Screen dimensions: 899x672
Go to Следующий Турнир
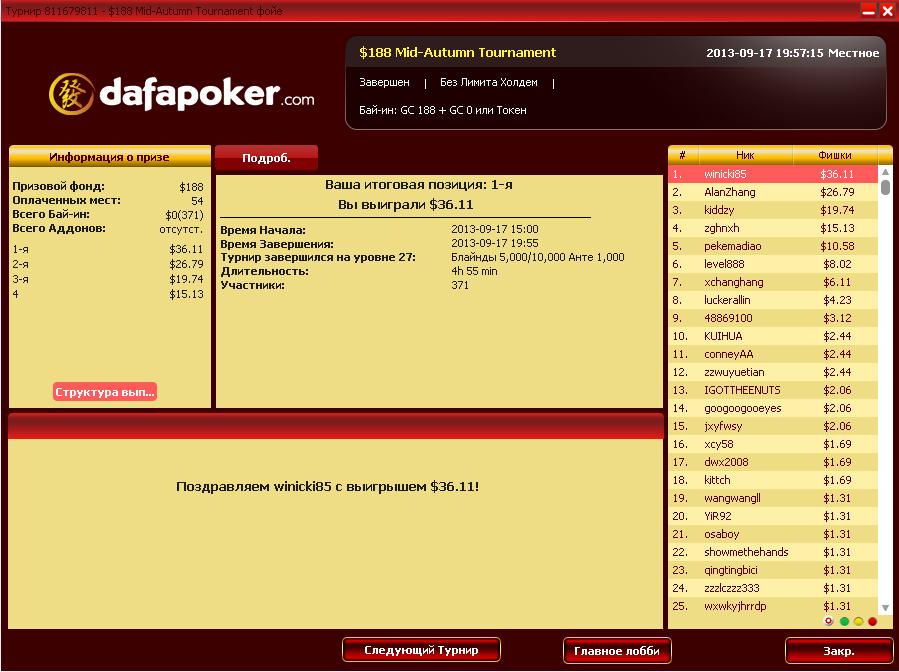[x=421, y=650]
